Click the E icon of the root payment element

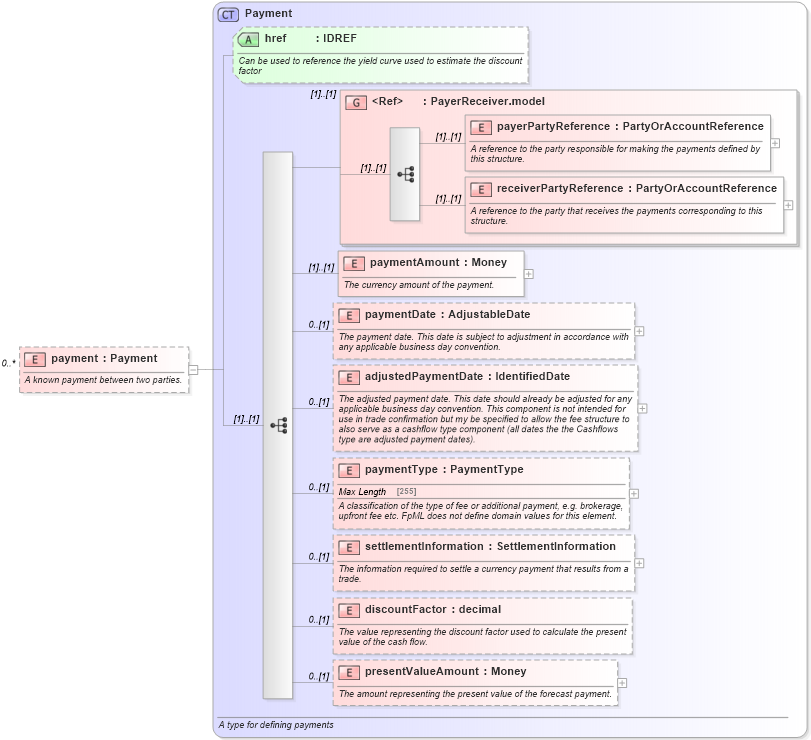coord(35,360)
